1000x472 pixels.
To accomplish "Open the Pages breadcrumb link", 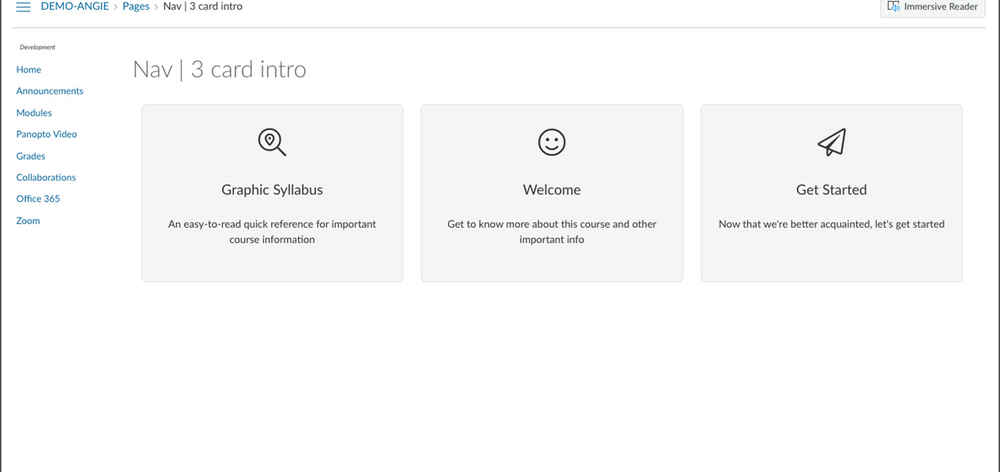I will point(136,7).
